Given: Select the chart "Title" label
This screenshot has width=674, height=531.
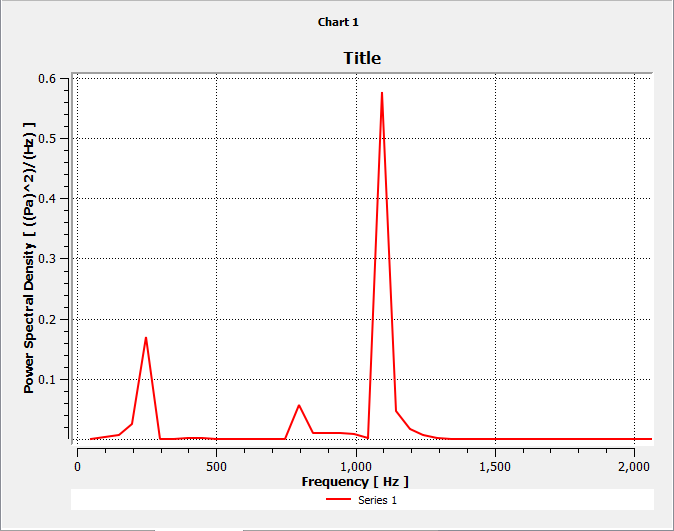Looking at the screenshot, I should 362,58.
